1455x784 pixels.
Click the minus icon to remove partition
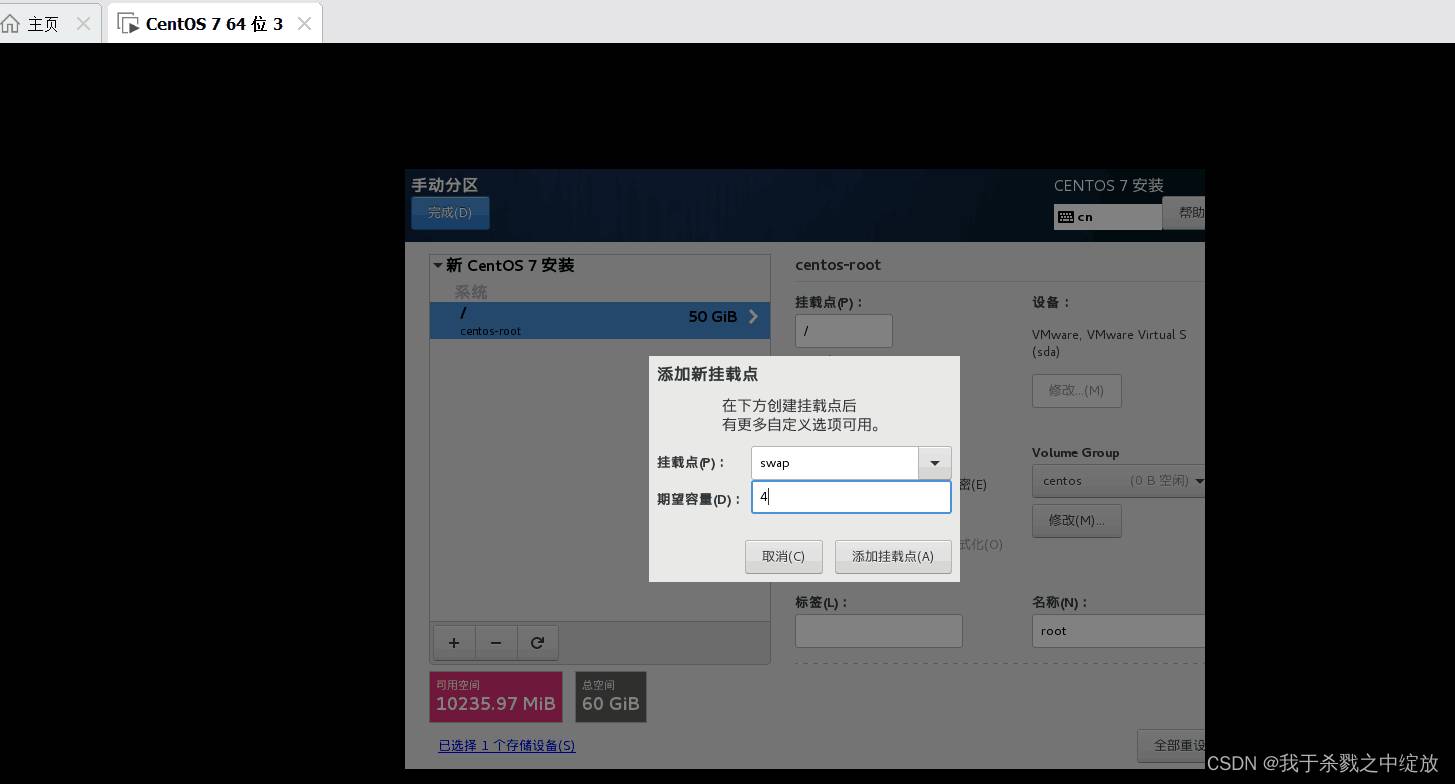pyautogui.click(x=496, y=643)
